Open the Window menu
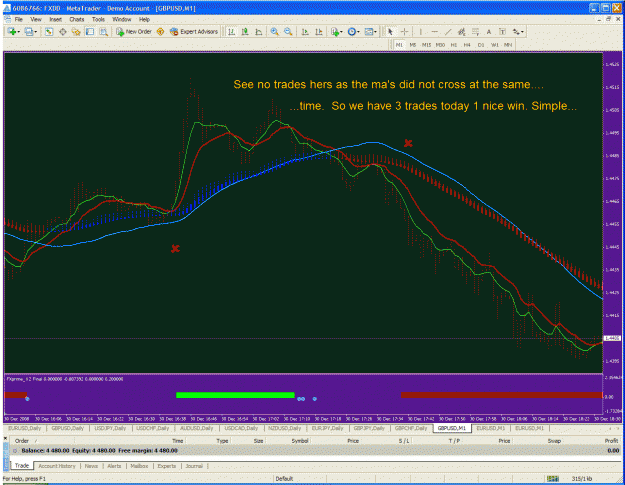The width and height of the screenshot is (625, 485). tap(122, 19)
